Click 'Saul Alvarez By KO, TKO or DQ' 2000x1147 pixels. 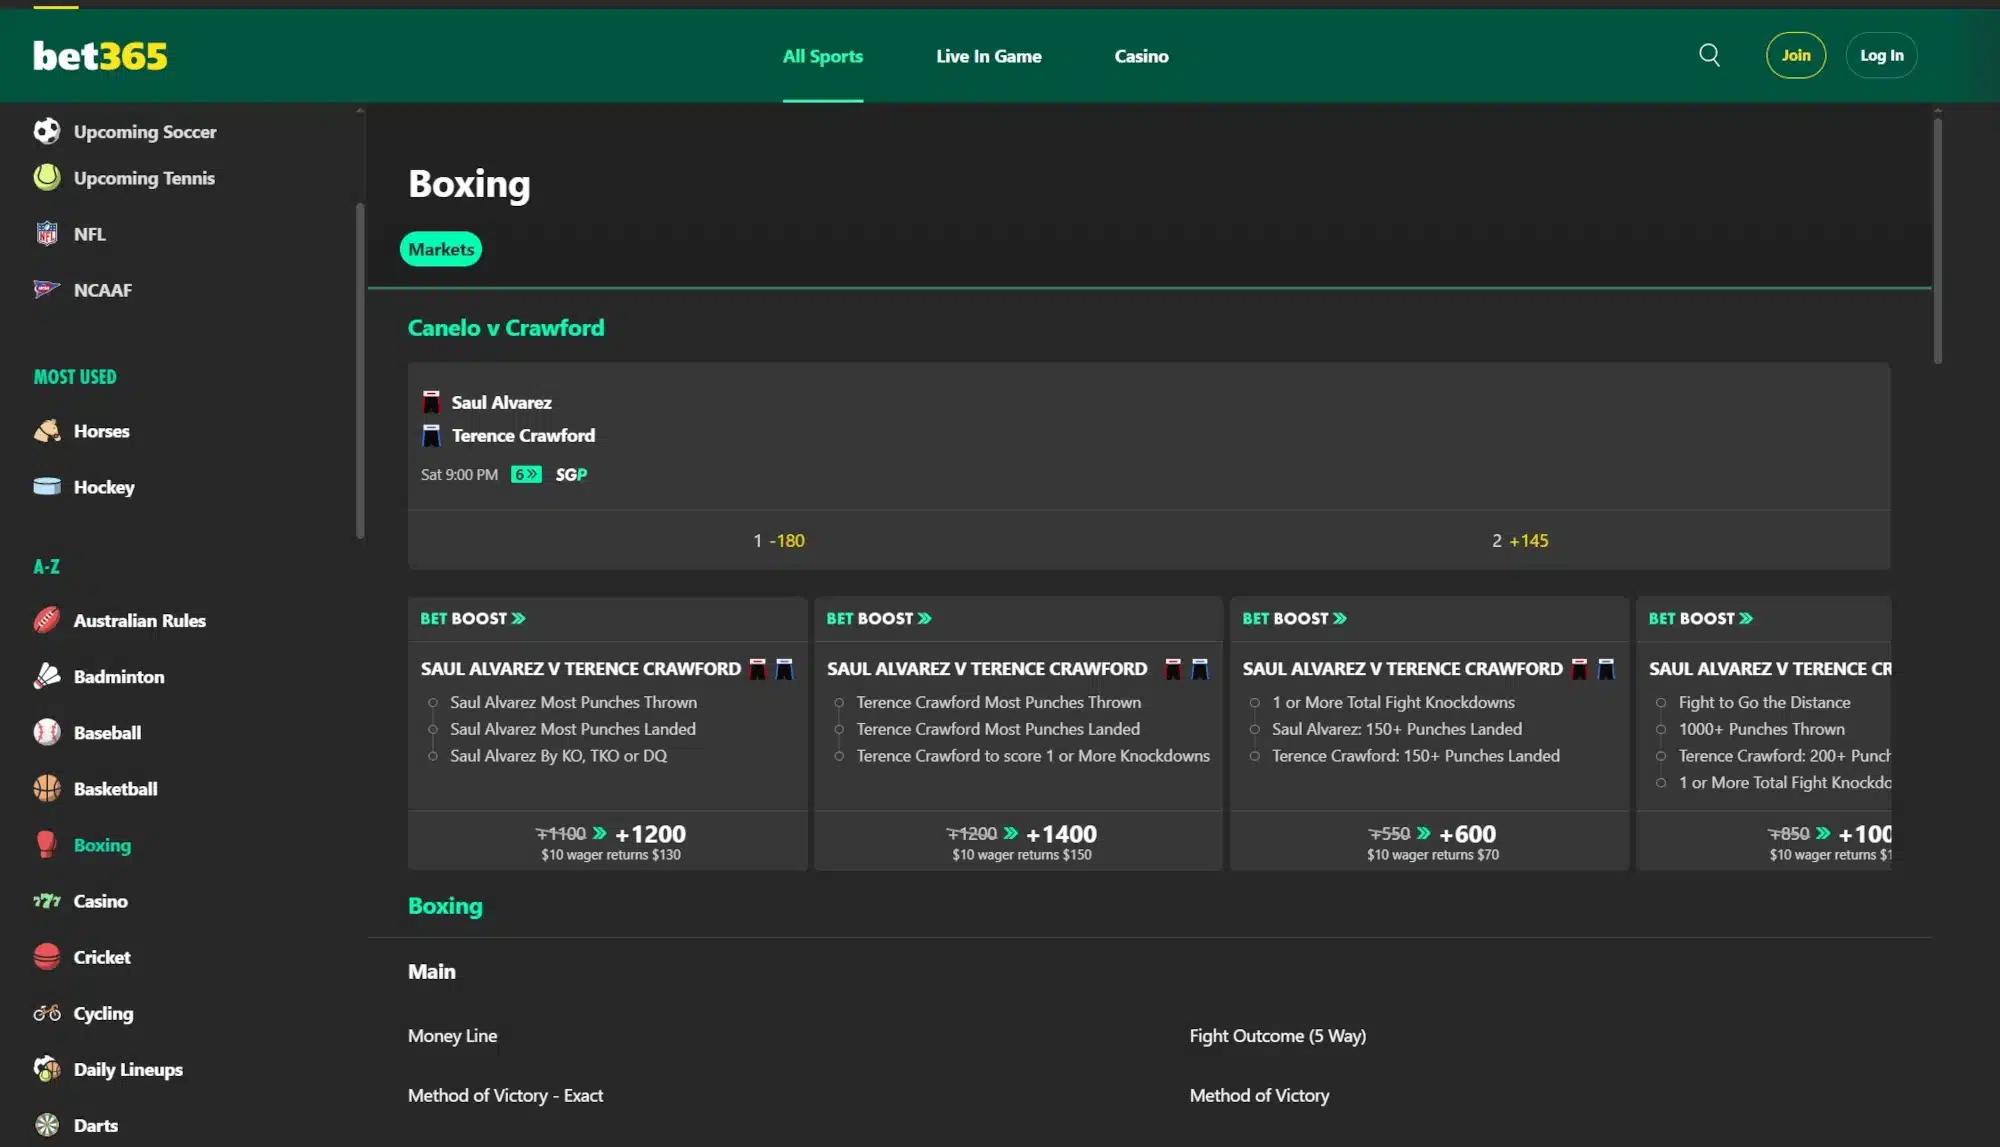tap(558, 755)
